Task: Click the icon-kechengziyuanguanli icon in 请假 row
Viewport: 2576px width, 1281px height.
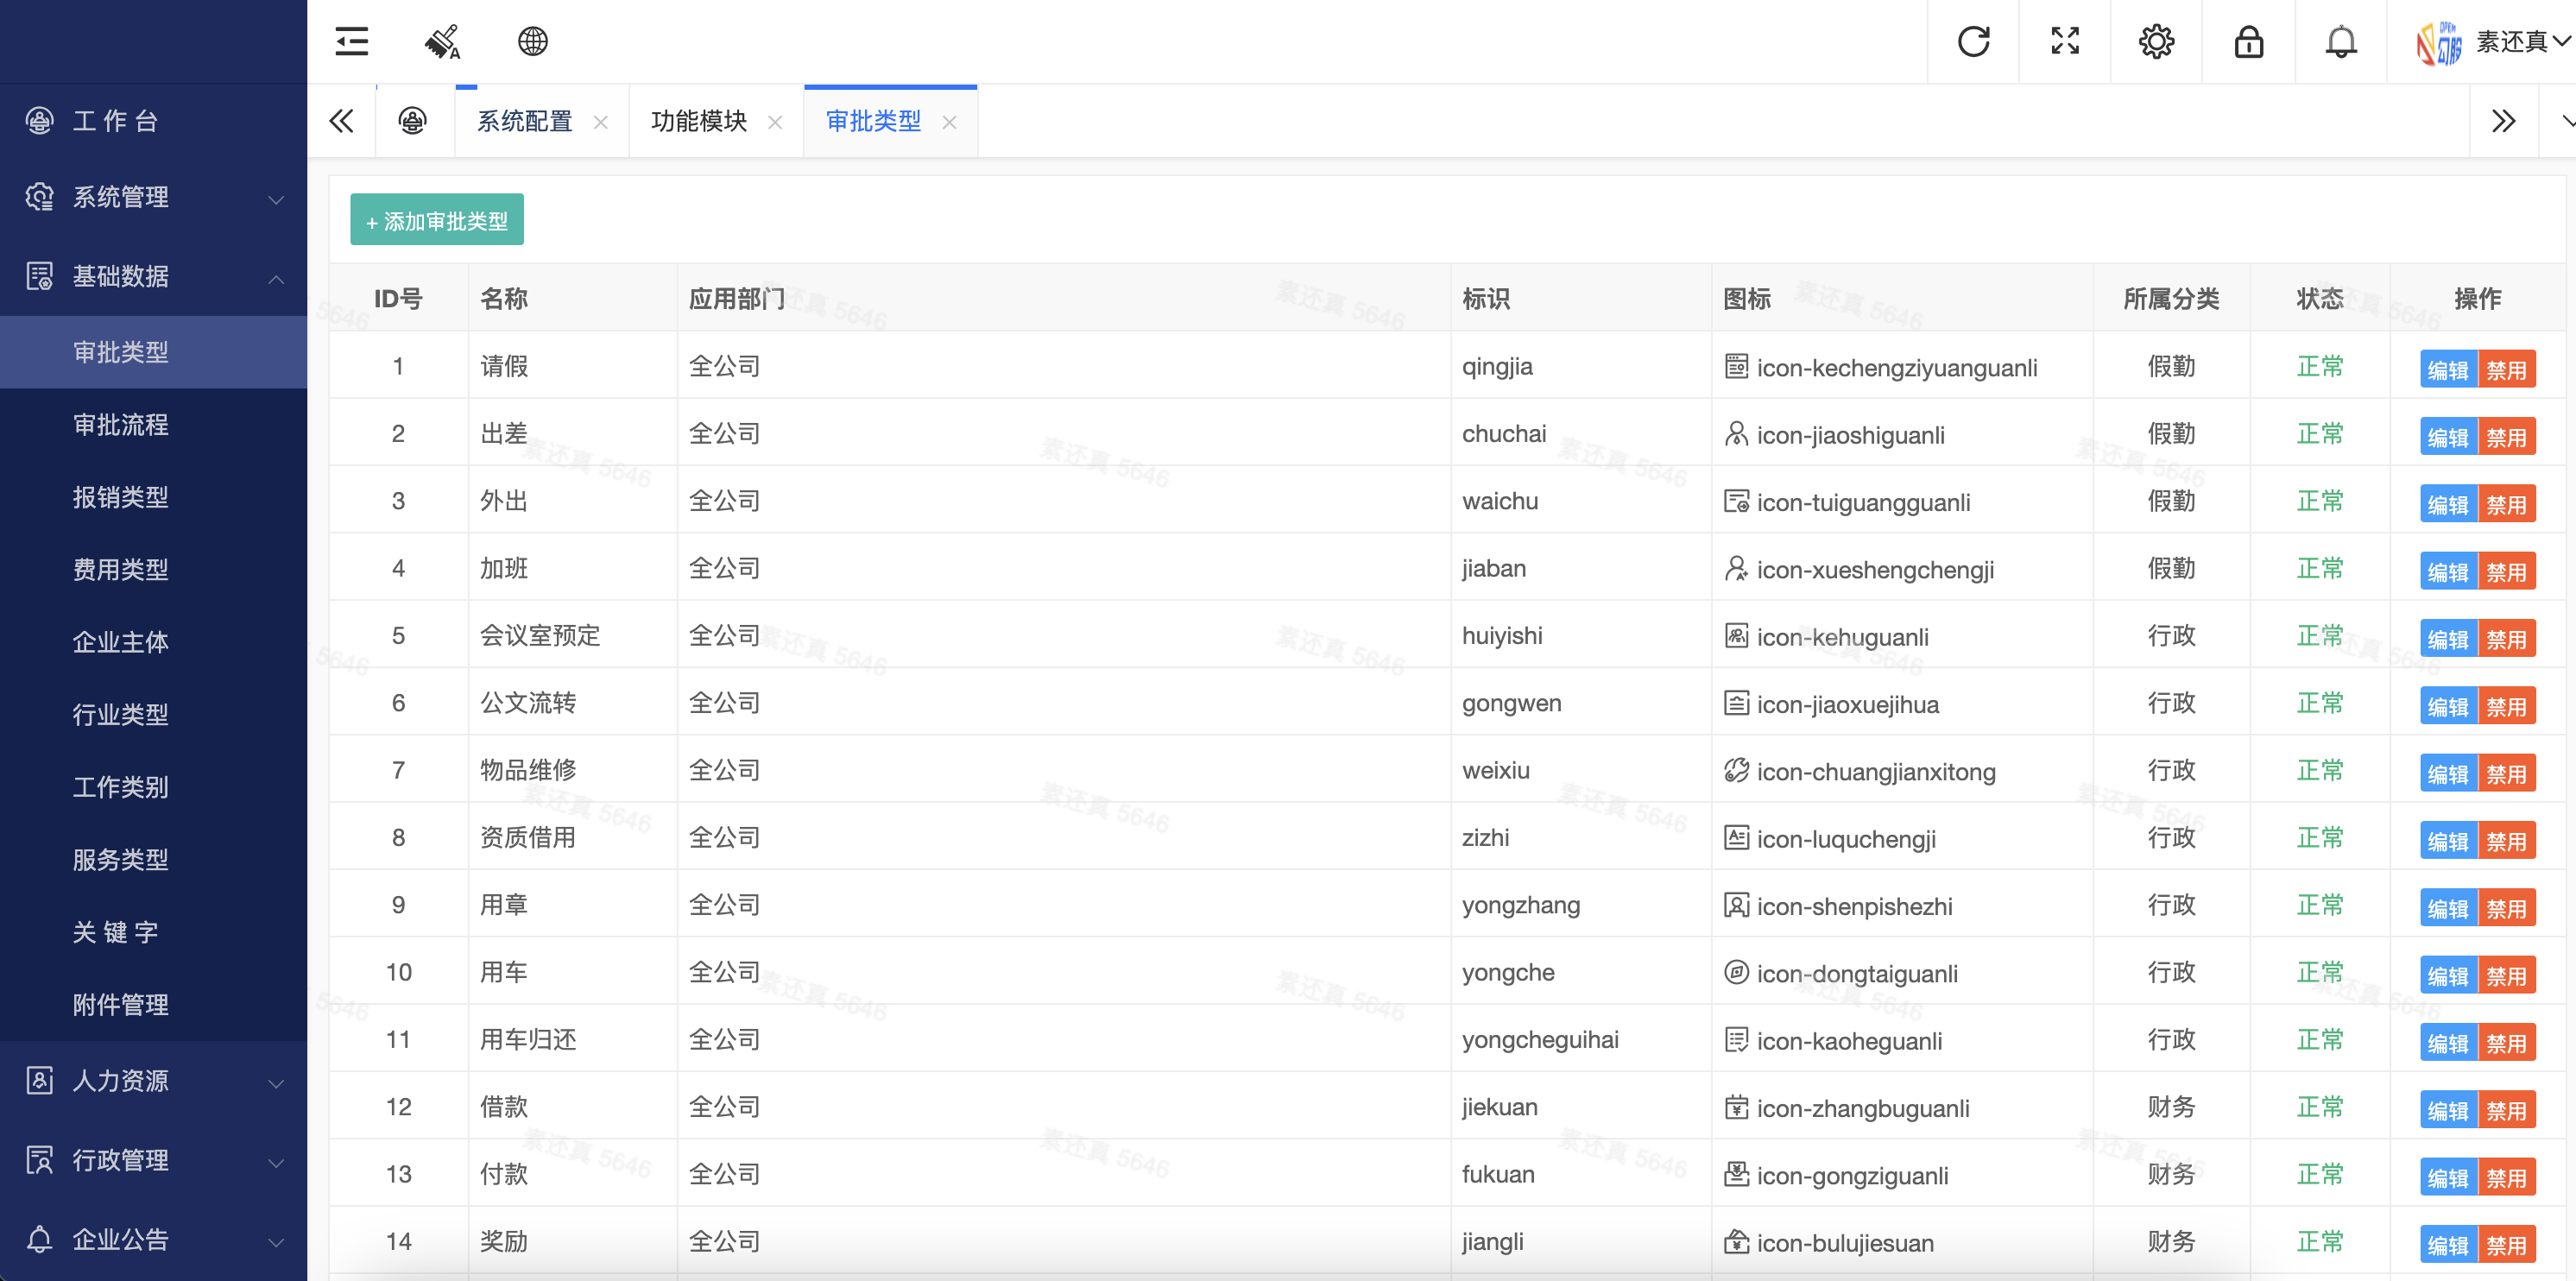Action: 1736,366
